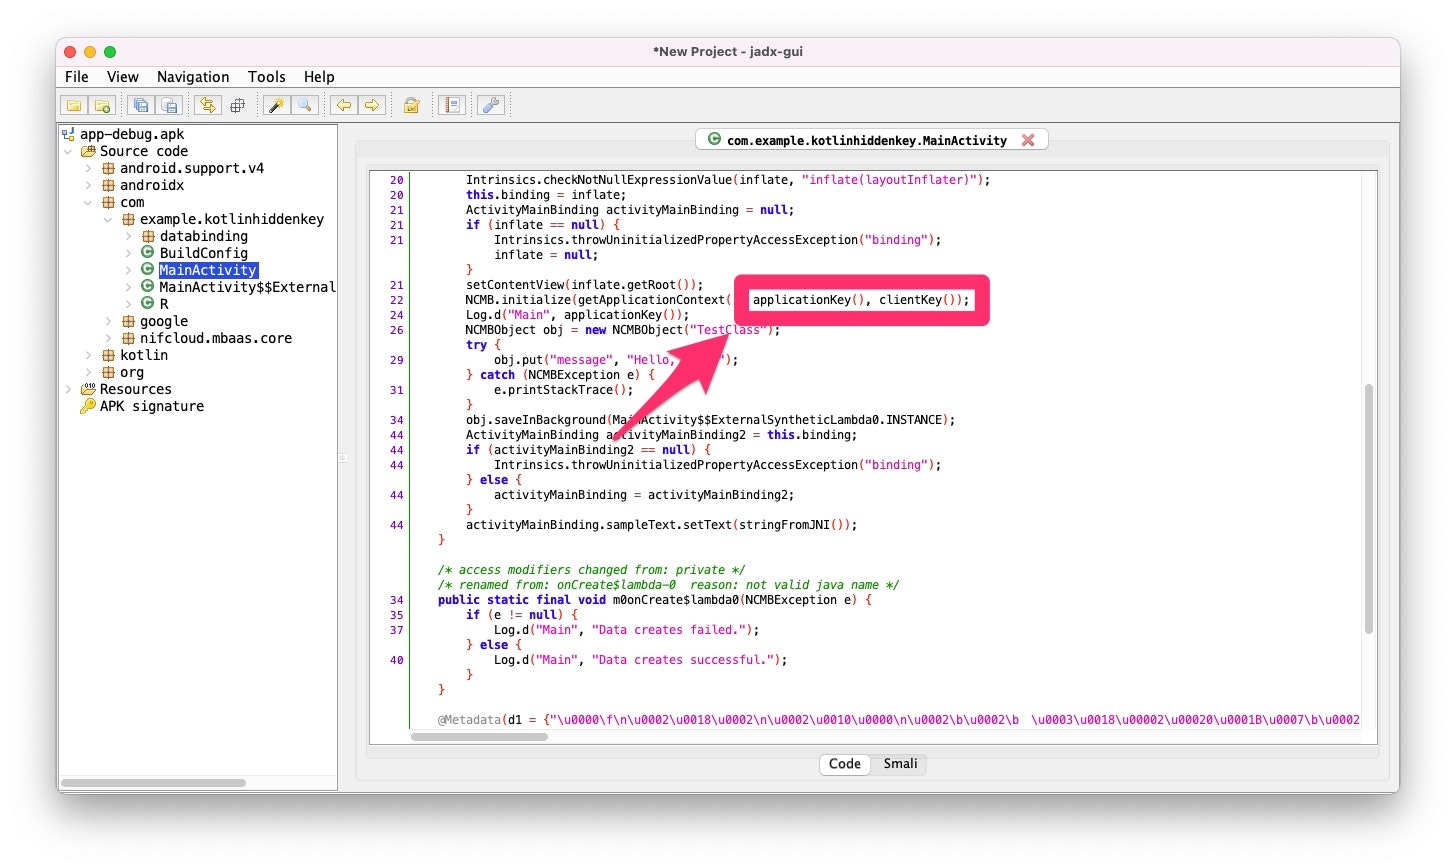Screen dimensions: 1456x868
Task: Click the org package icon
Action: pyautogui.click(x=108, y=373)
